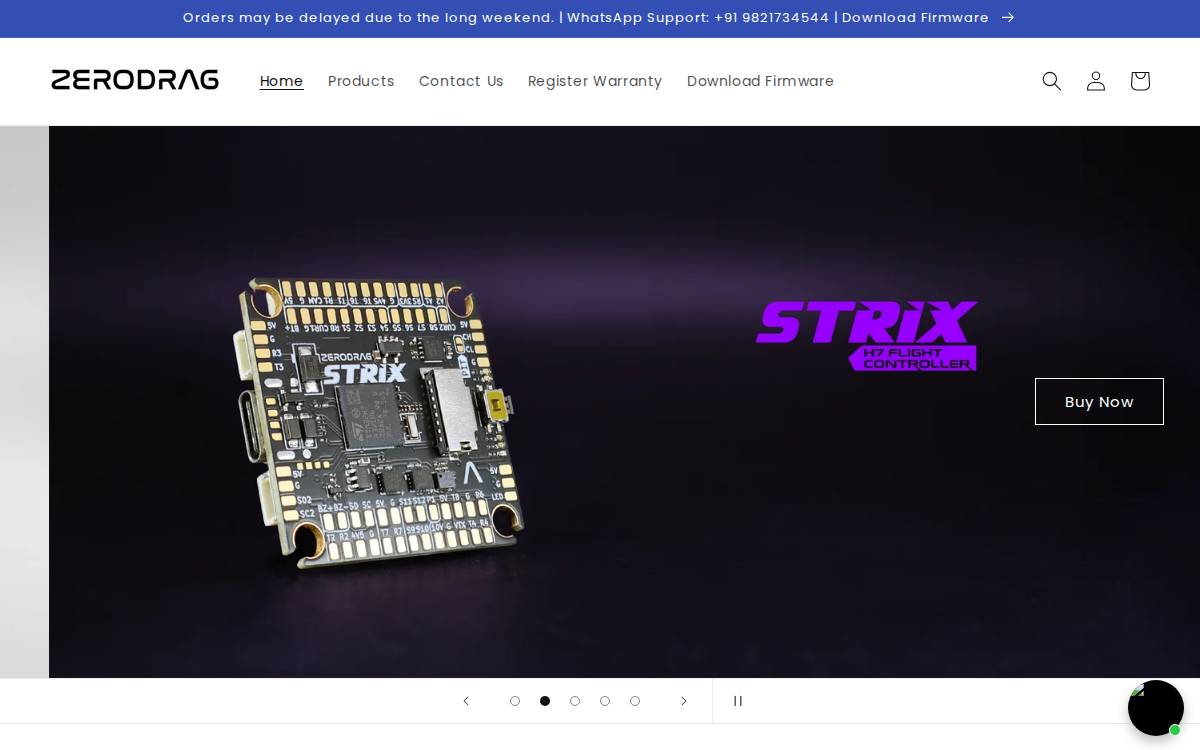The image size is (1200, 750).
Task: Select the third slide dot
Action: tap(575, 701)
